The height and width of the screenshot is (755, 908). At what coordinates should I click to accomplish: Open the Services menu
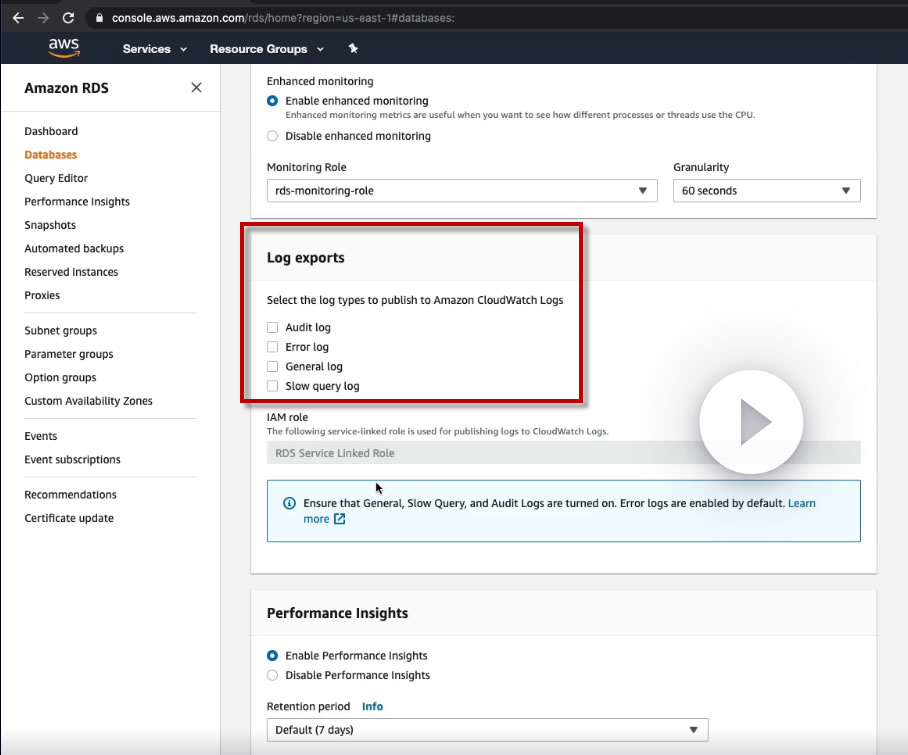pos(154,49)
